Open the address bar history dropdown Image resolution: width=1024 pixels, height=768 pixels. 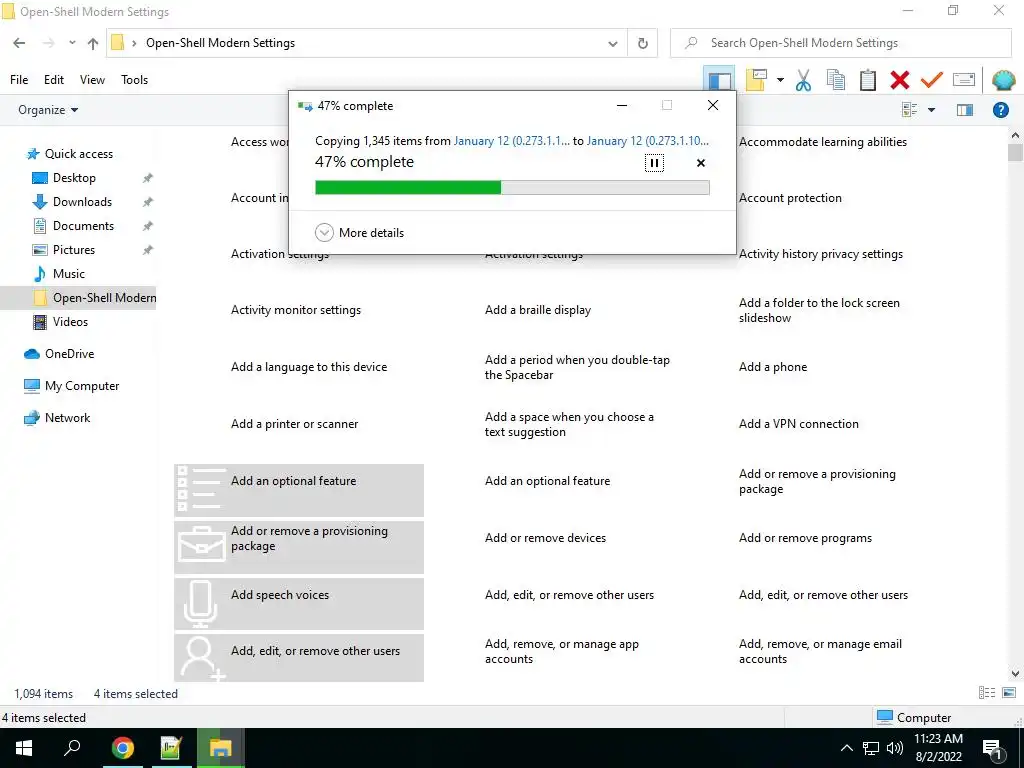point(613,43)
